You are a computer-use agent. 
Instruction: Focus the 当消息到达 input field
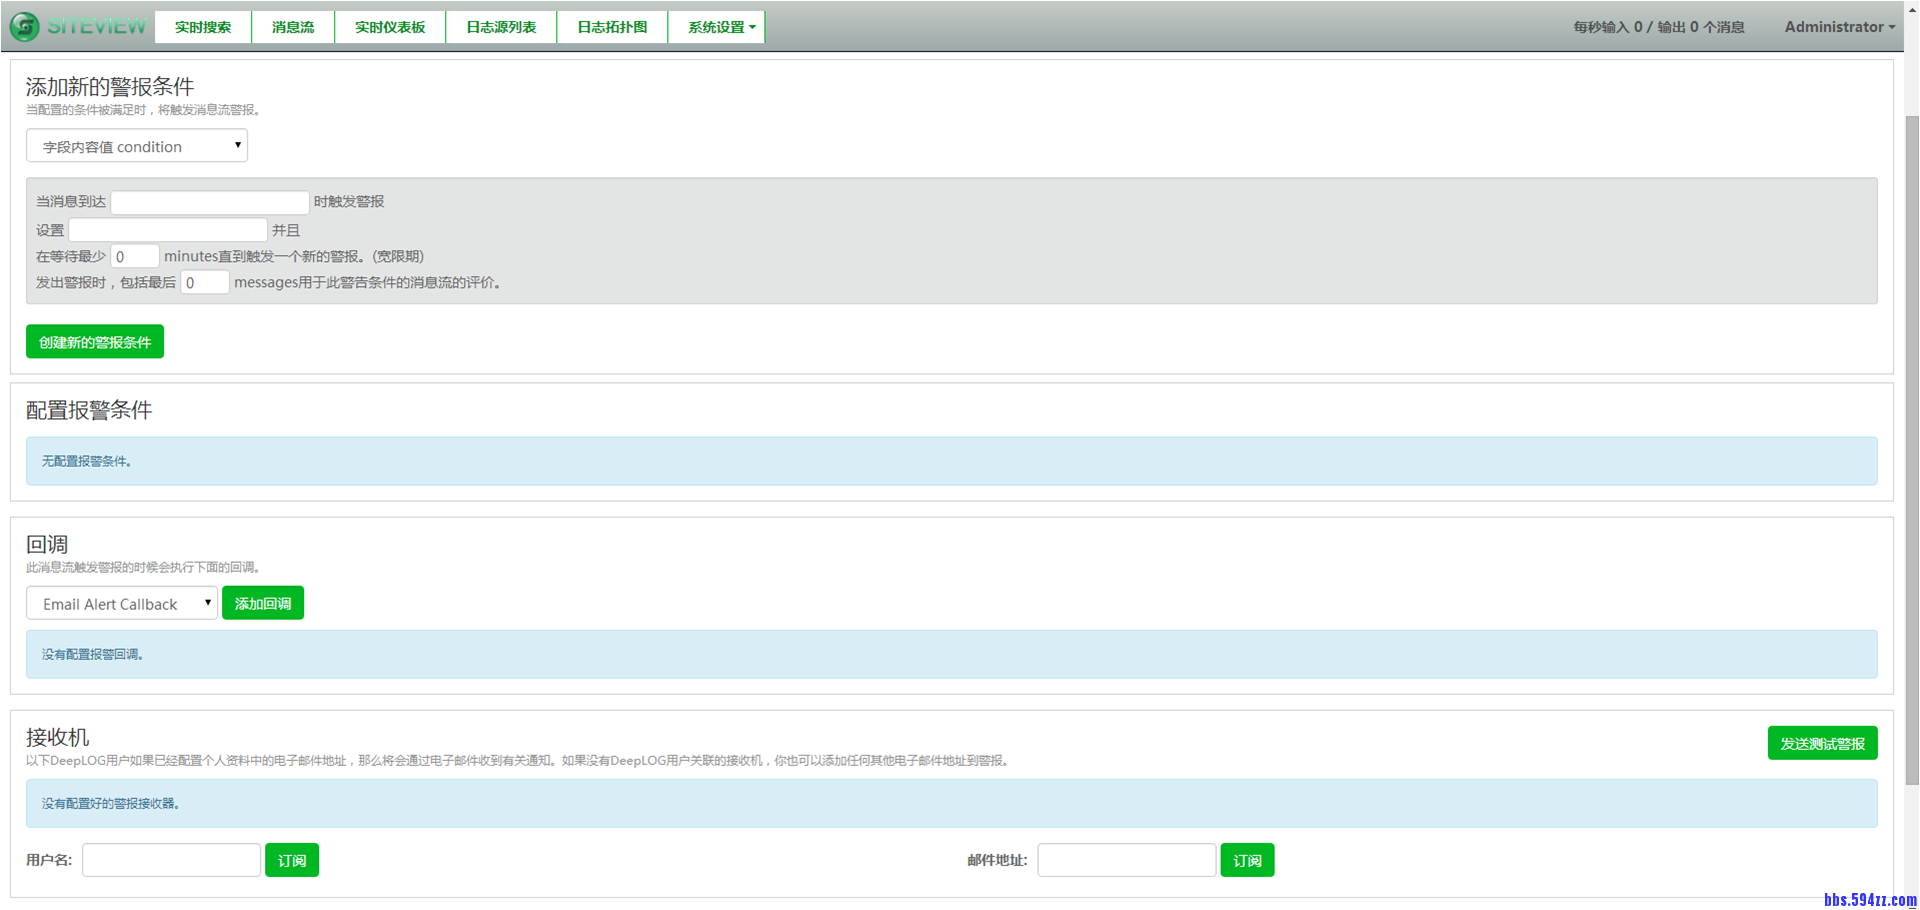point(210,202)
